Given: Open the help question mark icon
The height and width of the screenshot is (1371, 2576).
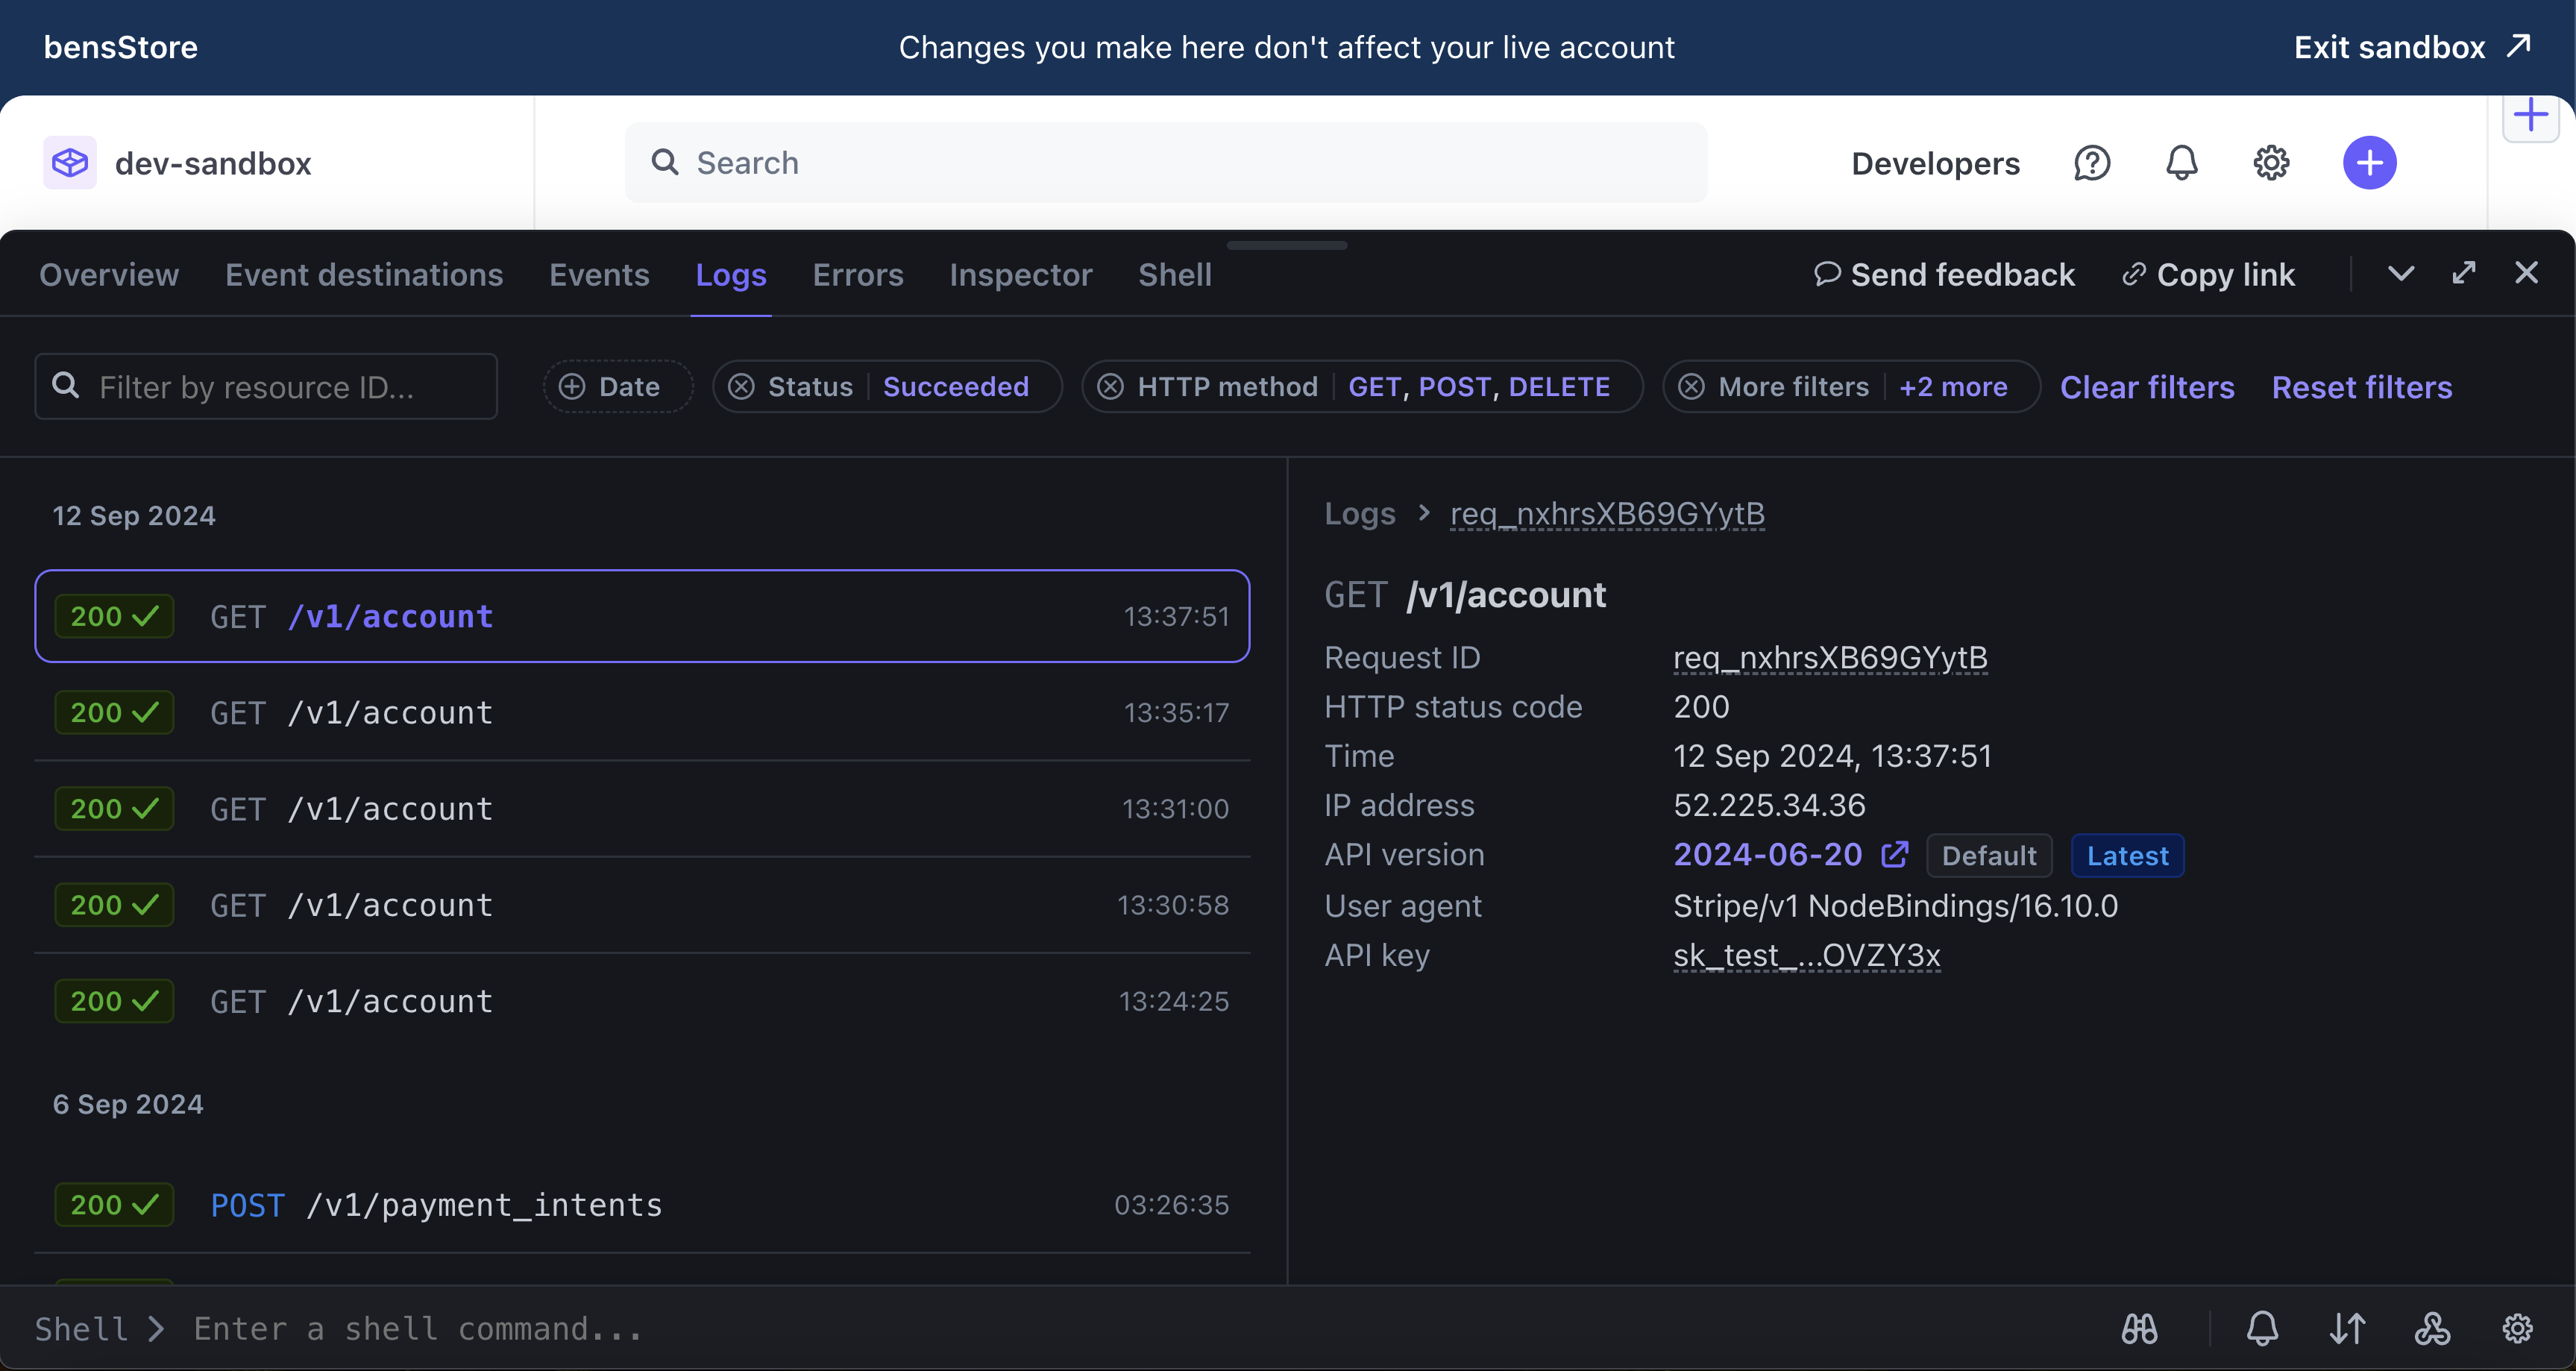Looking at the screenshot, I should click(x=2091, y=162).
